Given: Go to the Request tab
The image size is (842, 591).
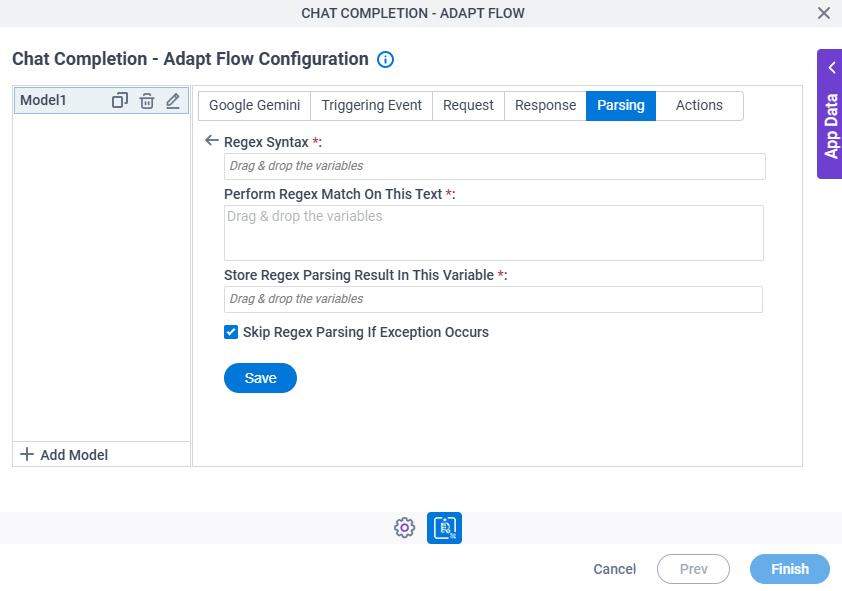Looking at the screenshot, I should [468, 105].
